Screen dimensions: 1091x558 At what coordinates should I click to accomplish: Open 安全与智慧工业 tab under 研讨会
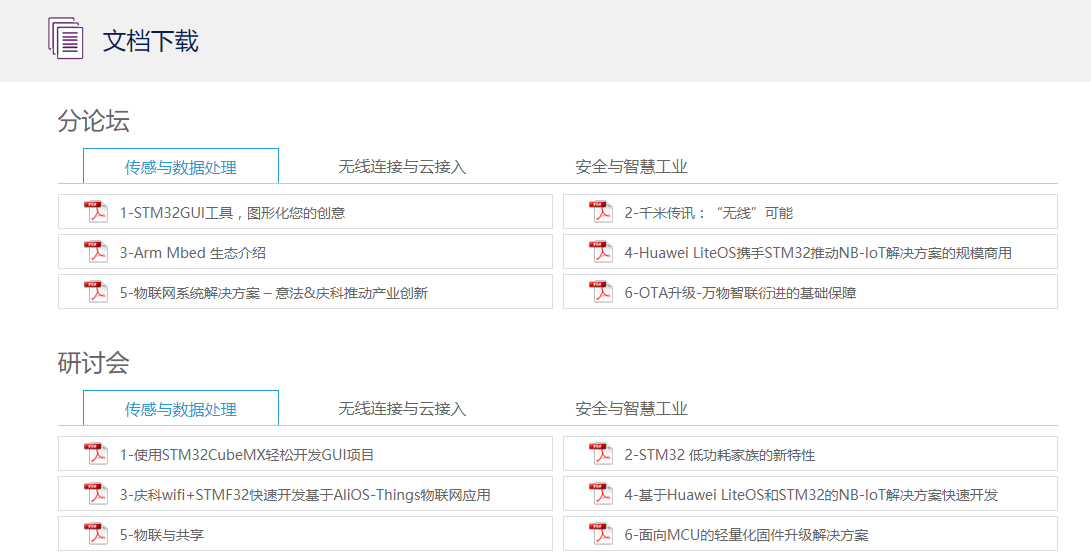click(631, 409)
